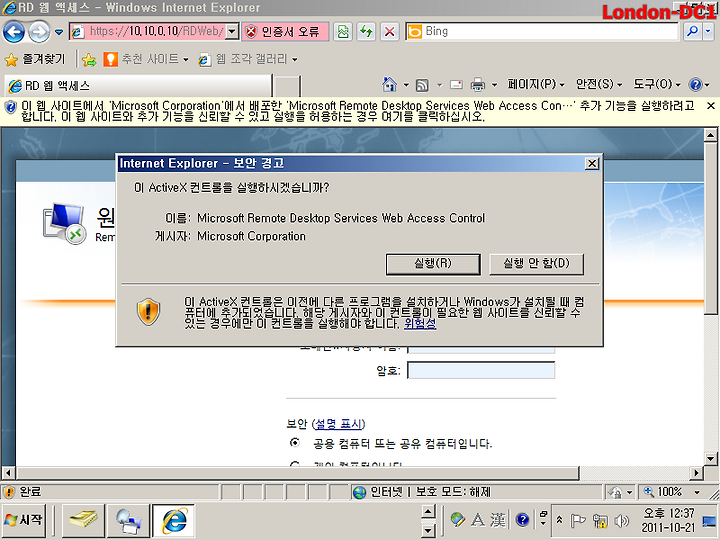Click the Home page icon
Screen dimensions: 720x540
389,84
